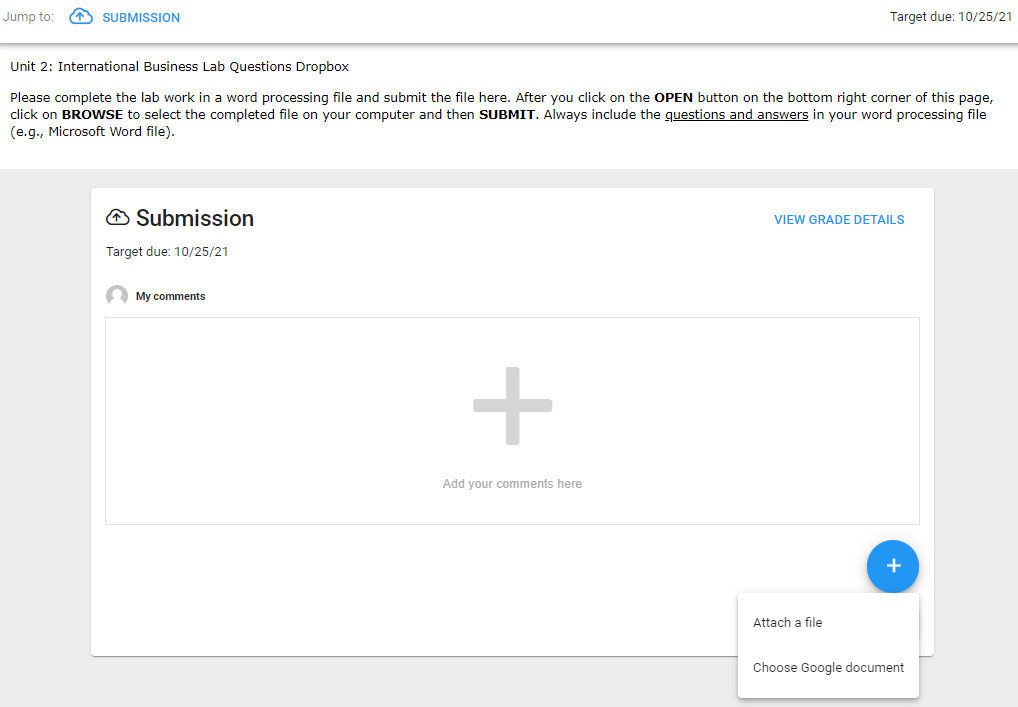Click the Submission card heading text
1018x707 pixels.
click(195, 218)
